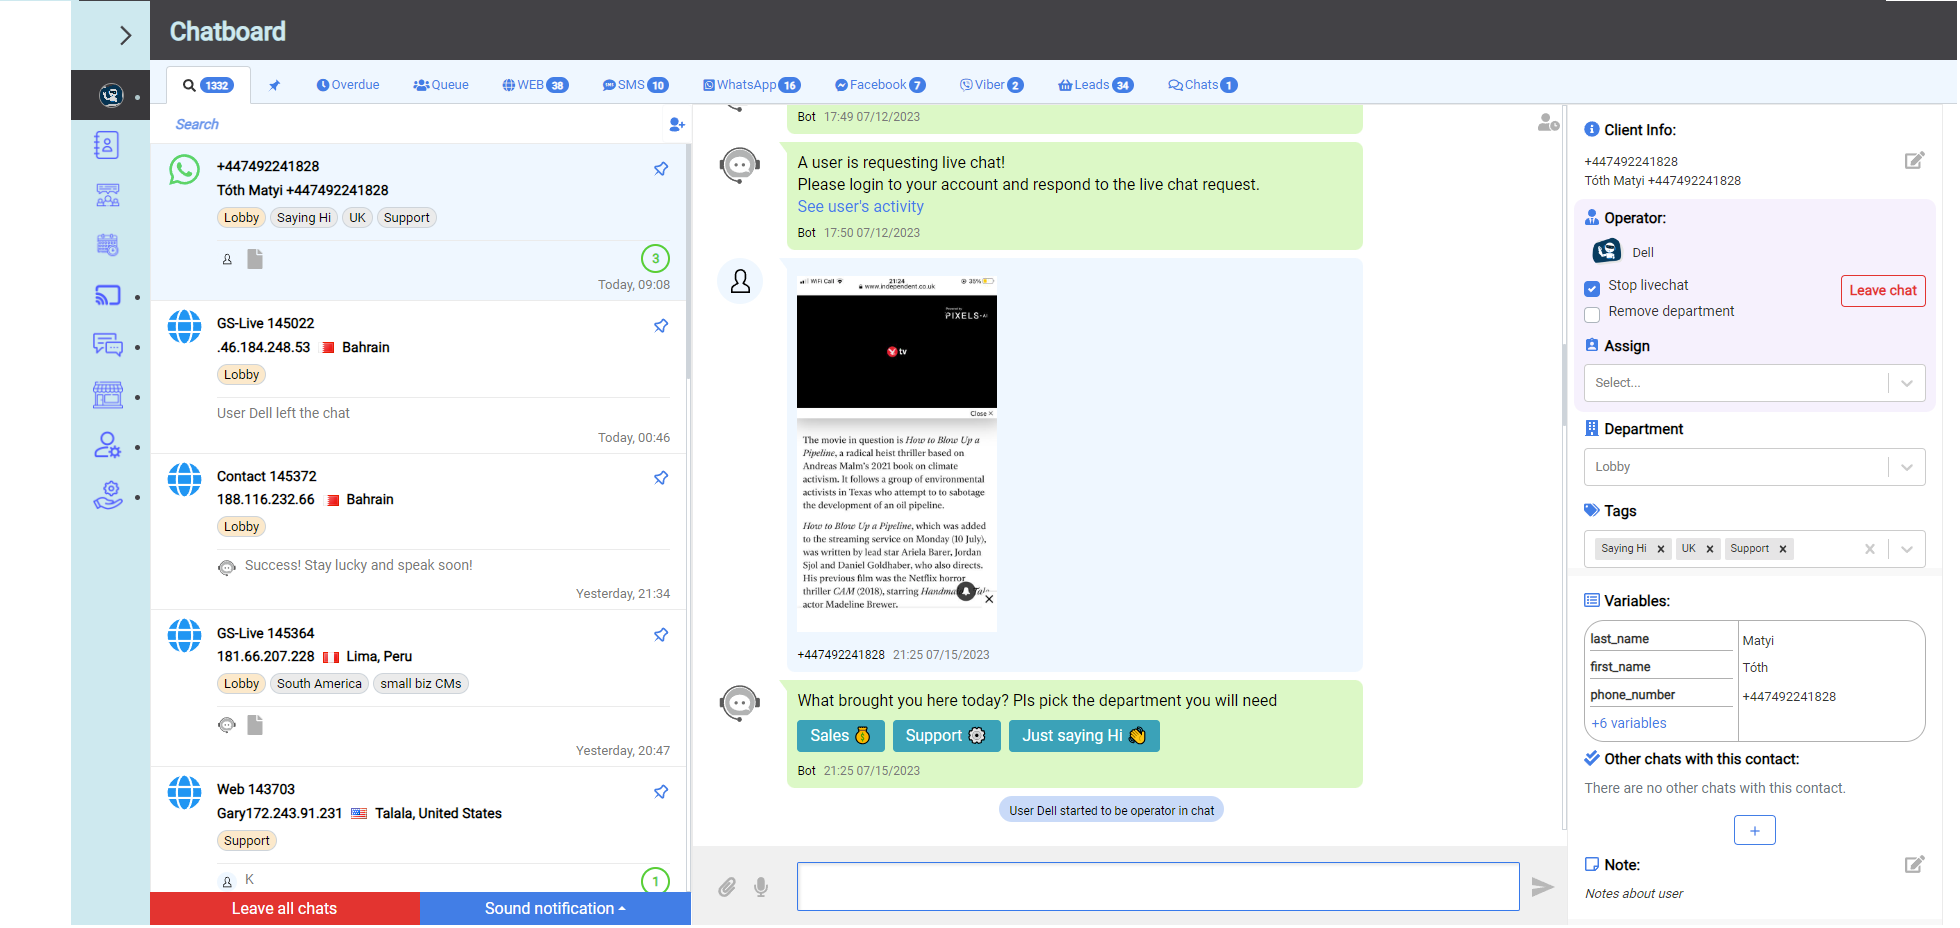Click the user settings icon above the chat
Viewport: 1960px width, 928px height.
pos(1548,123)
